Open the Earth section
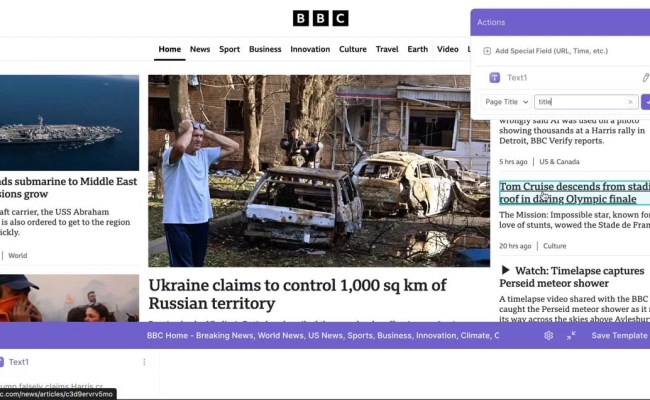The width and height of the screenshot is (650, 400). [x=417, y=49]
